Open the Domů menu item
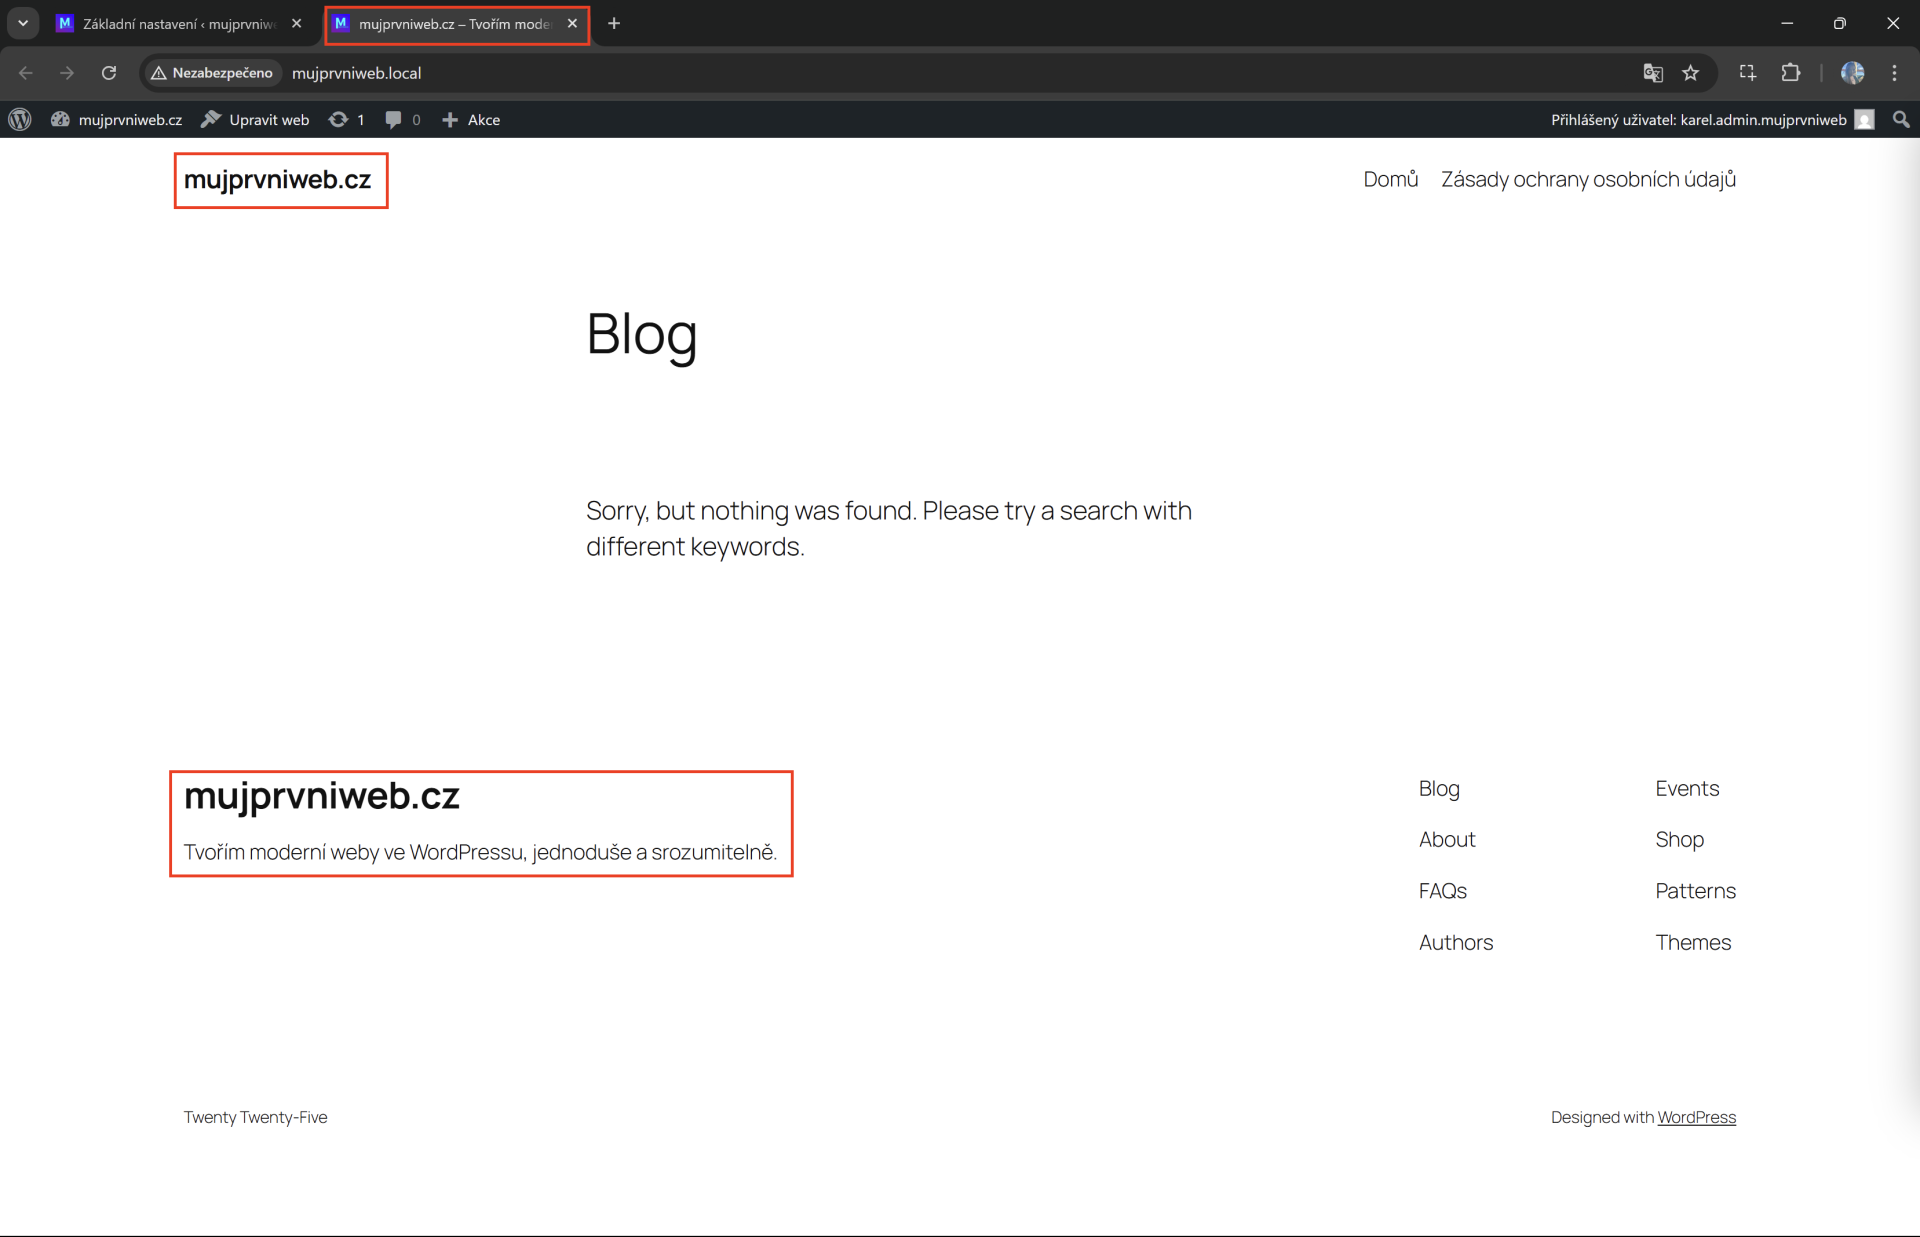 click(1391, 179)
